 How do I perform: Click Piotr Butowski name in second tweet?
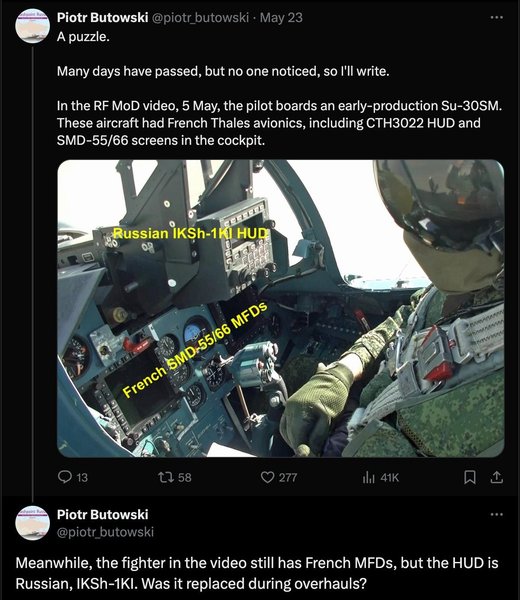pyautogui.click(x=103, y=515)
